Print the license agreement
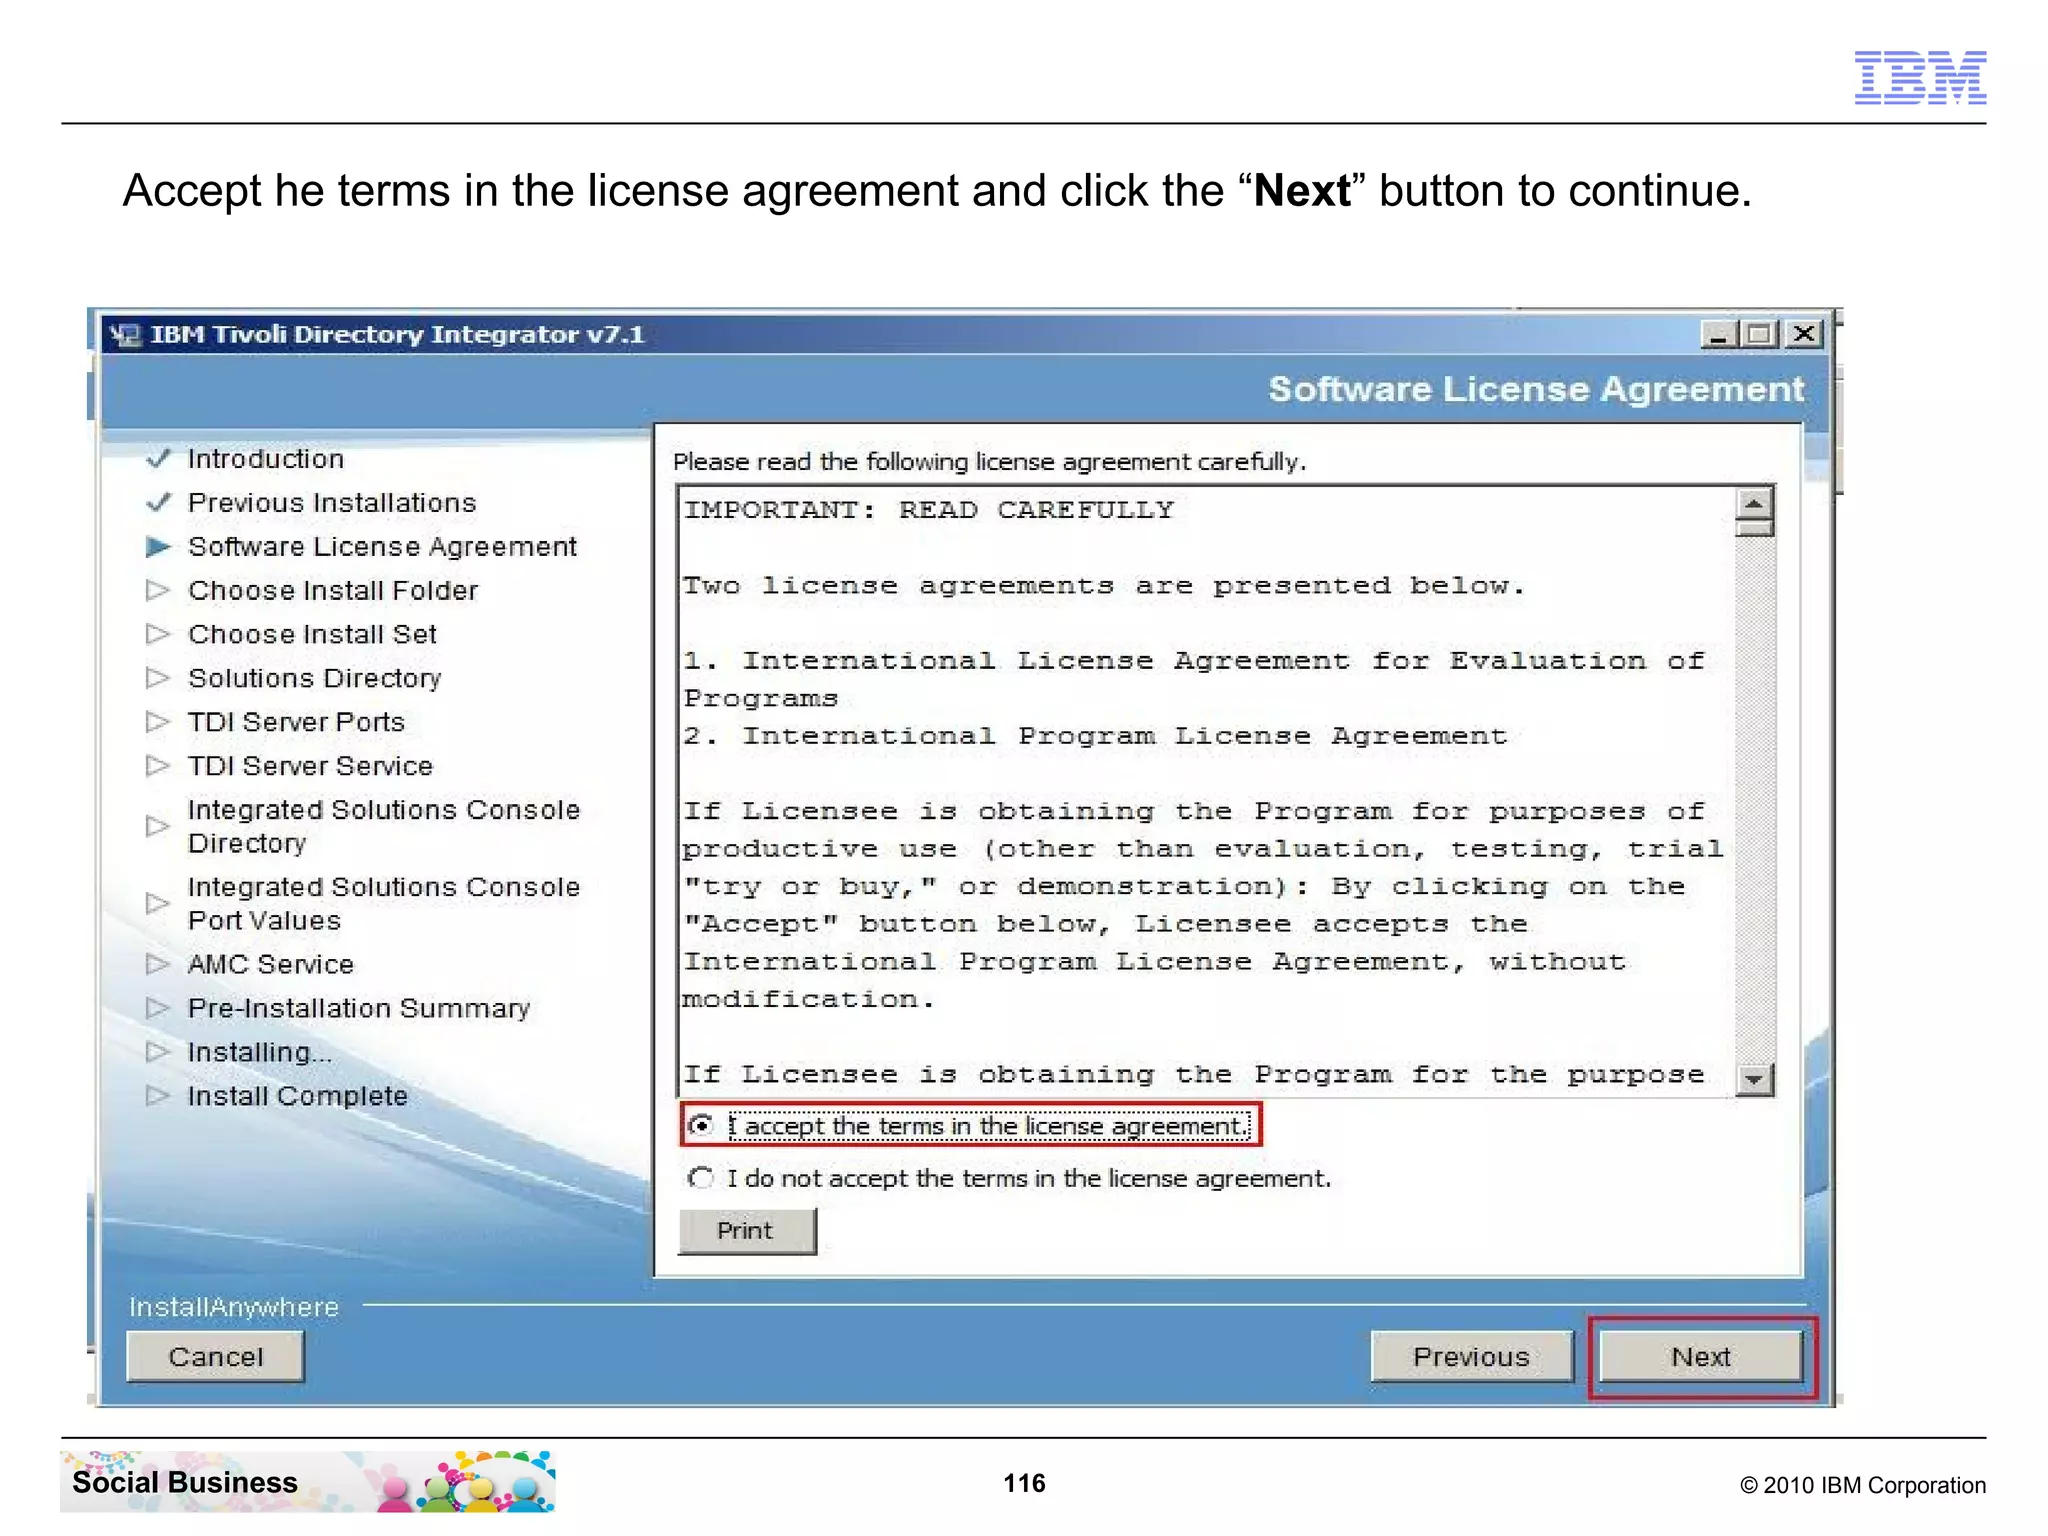The height and width of the screenshot is (1536, 2048). (747, 1231)
